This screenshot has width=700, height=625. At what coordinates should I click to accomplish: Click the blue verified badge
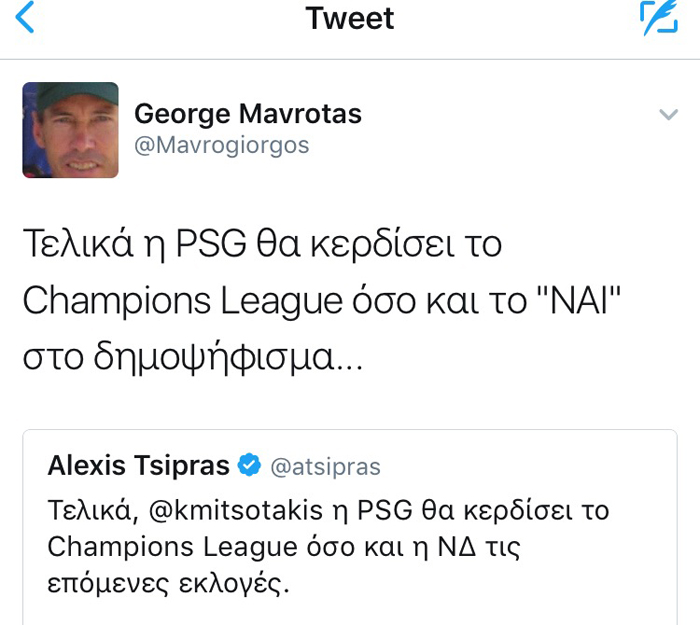250,465
